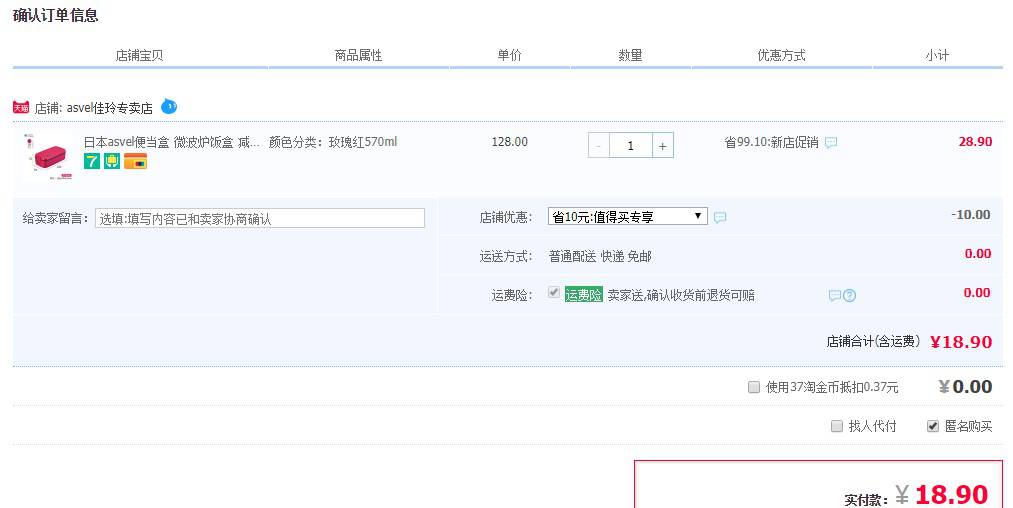Open the 新店促销 discount comment bubble icon
Screen dimensions: 1013x508
coord(831,142)
